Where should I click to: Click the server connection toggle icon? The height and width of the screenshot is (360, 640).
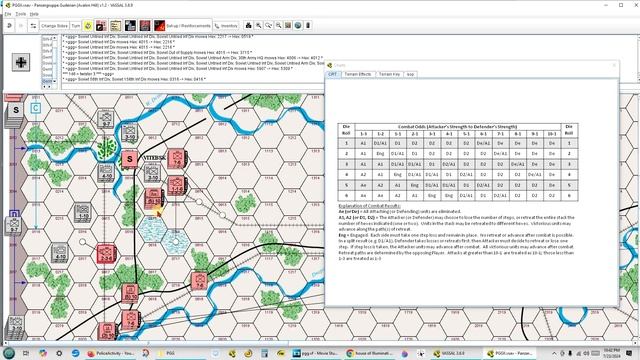[33, 26]
